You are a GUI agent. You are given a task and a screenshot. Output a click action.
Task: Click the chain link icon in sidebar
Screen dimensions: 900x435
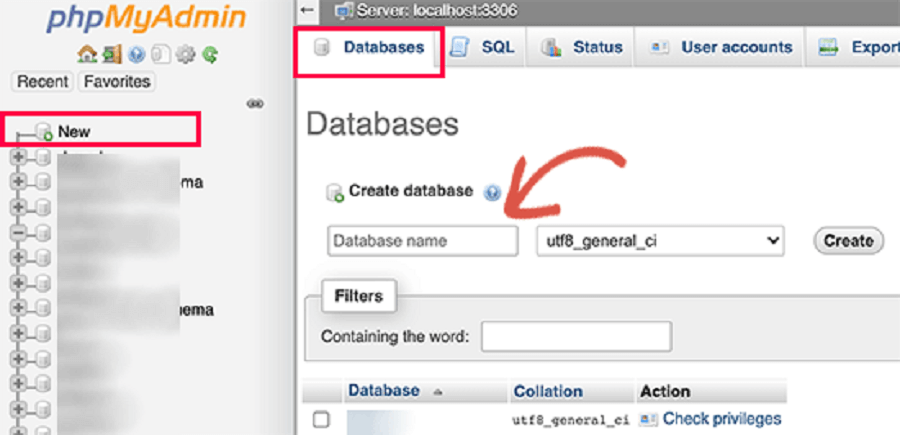click(255, 104)
